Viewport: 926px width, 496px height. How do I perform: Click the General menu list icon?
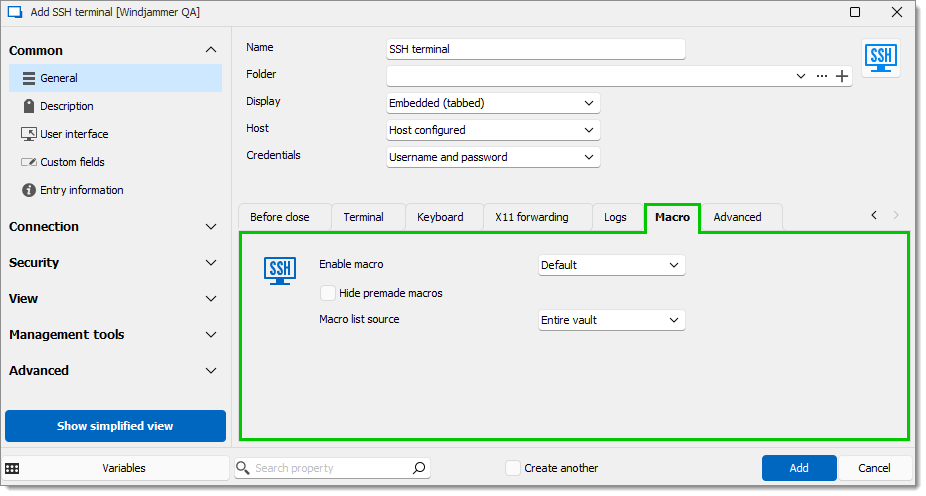pos(28,78)
